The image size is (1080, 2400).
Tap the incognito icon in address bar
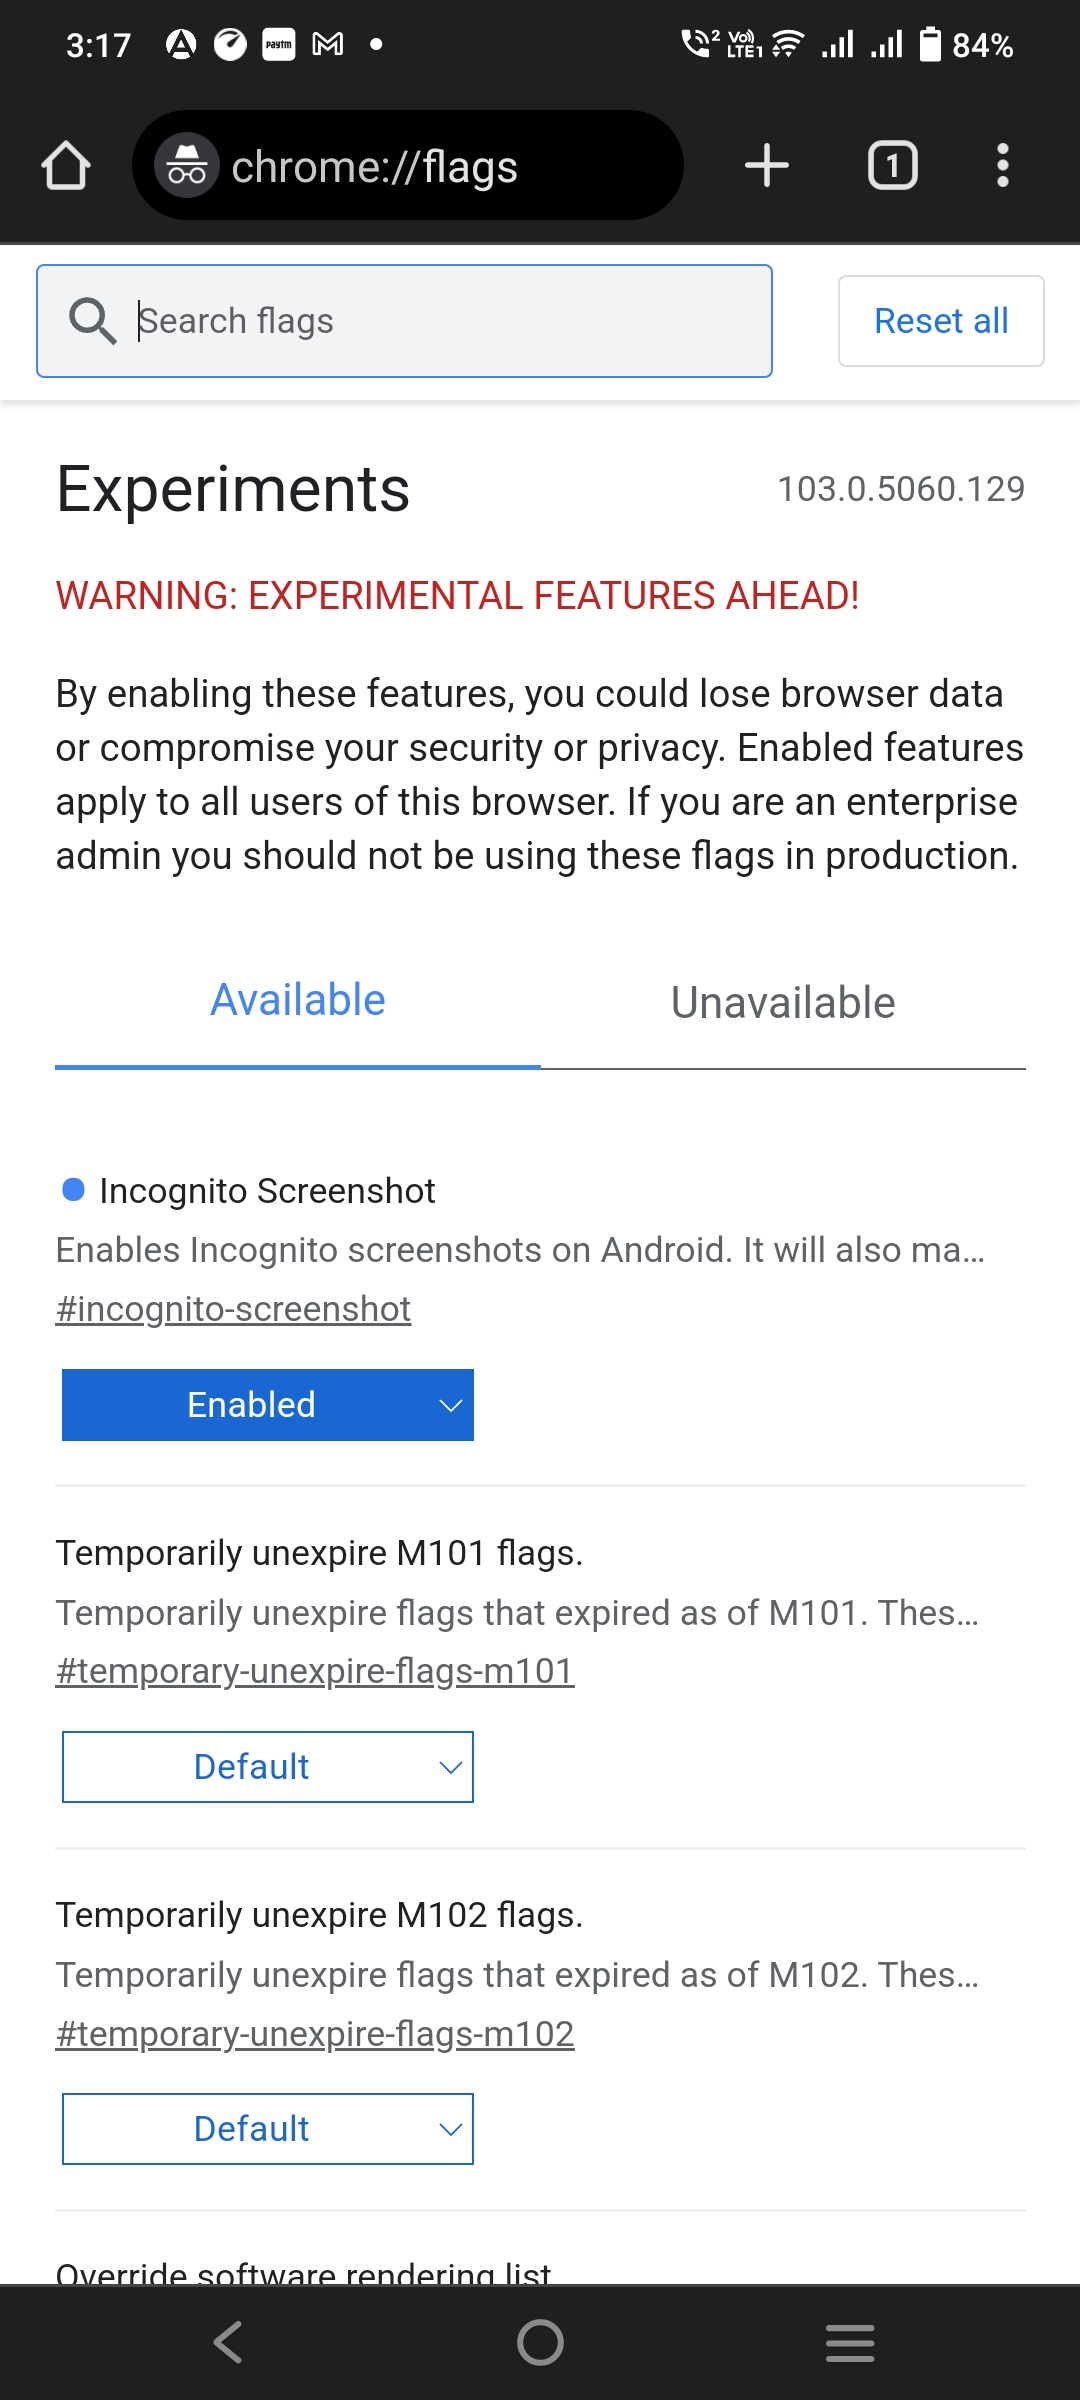(187, 166)
